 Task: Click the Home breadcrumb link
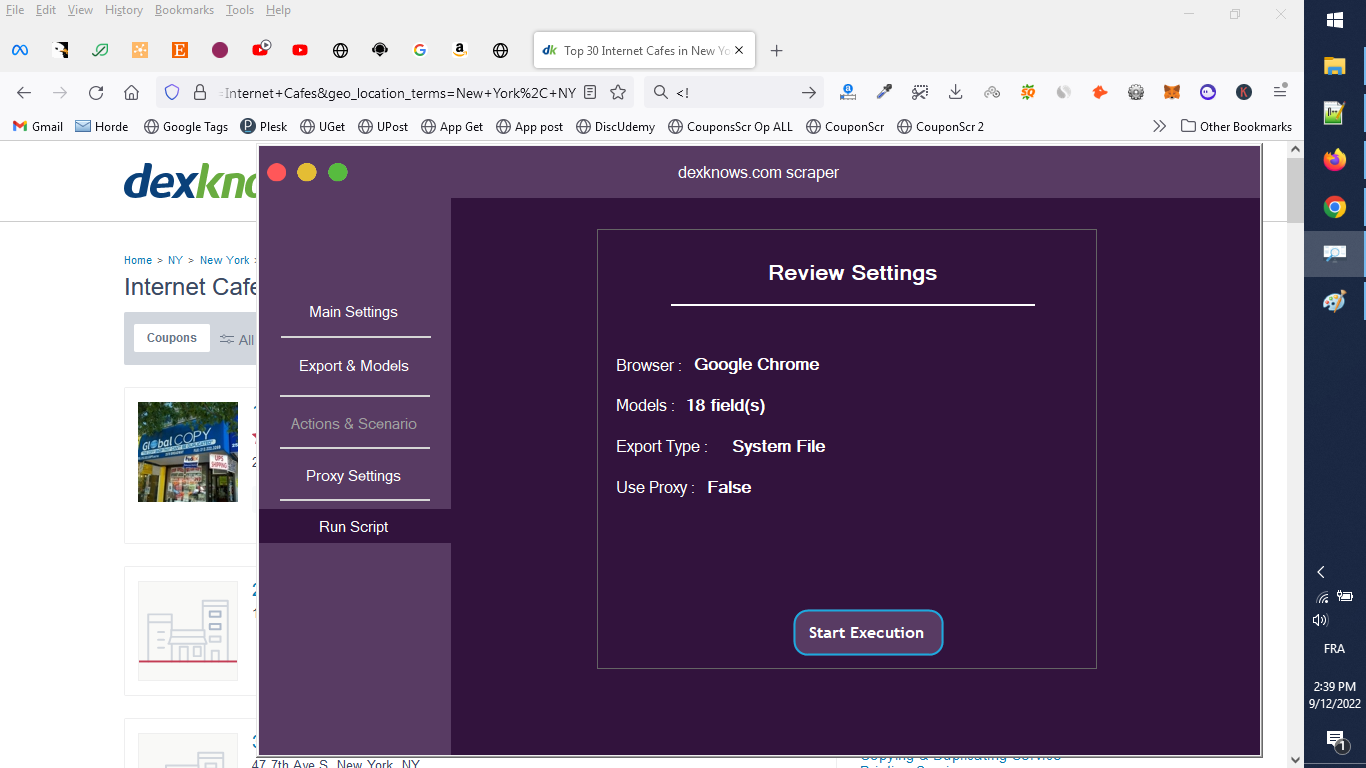coord(138,260)
